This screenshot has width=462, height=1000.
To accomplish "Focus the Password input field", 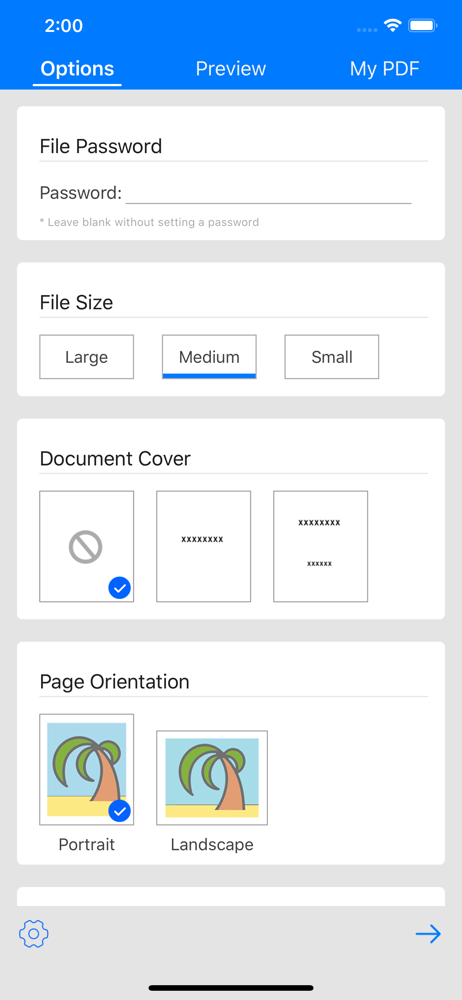I will point(268,193).
